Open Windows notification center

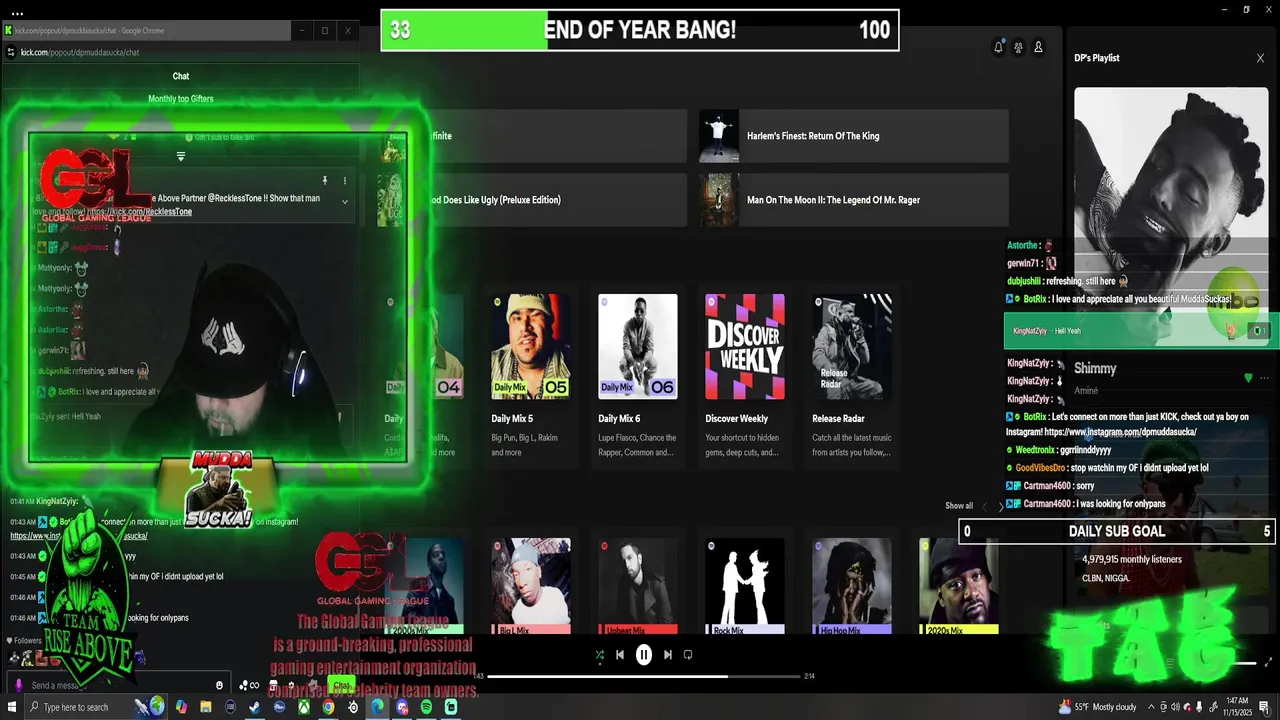1265,707
